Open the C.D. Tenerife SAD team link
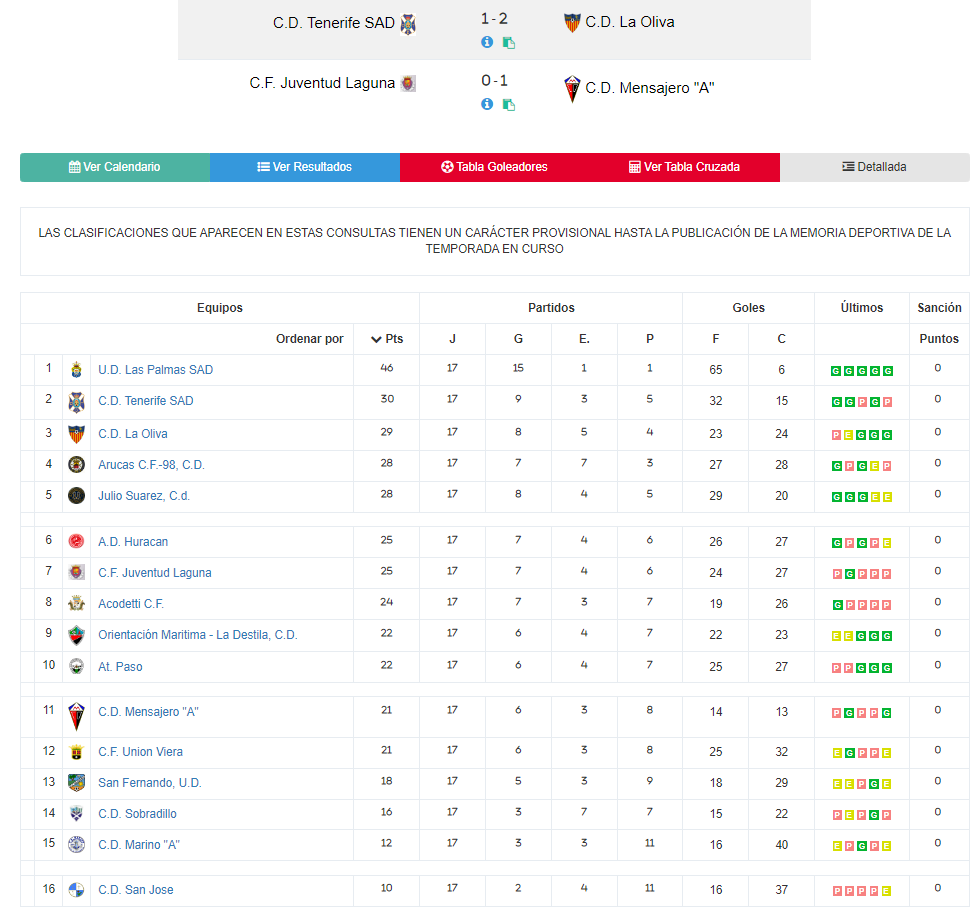This screenshot has width=973, height=909. point(146,401)
